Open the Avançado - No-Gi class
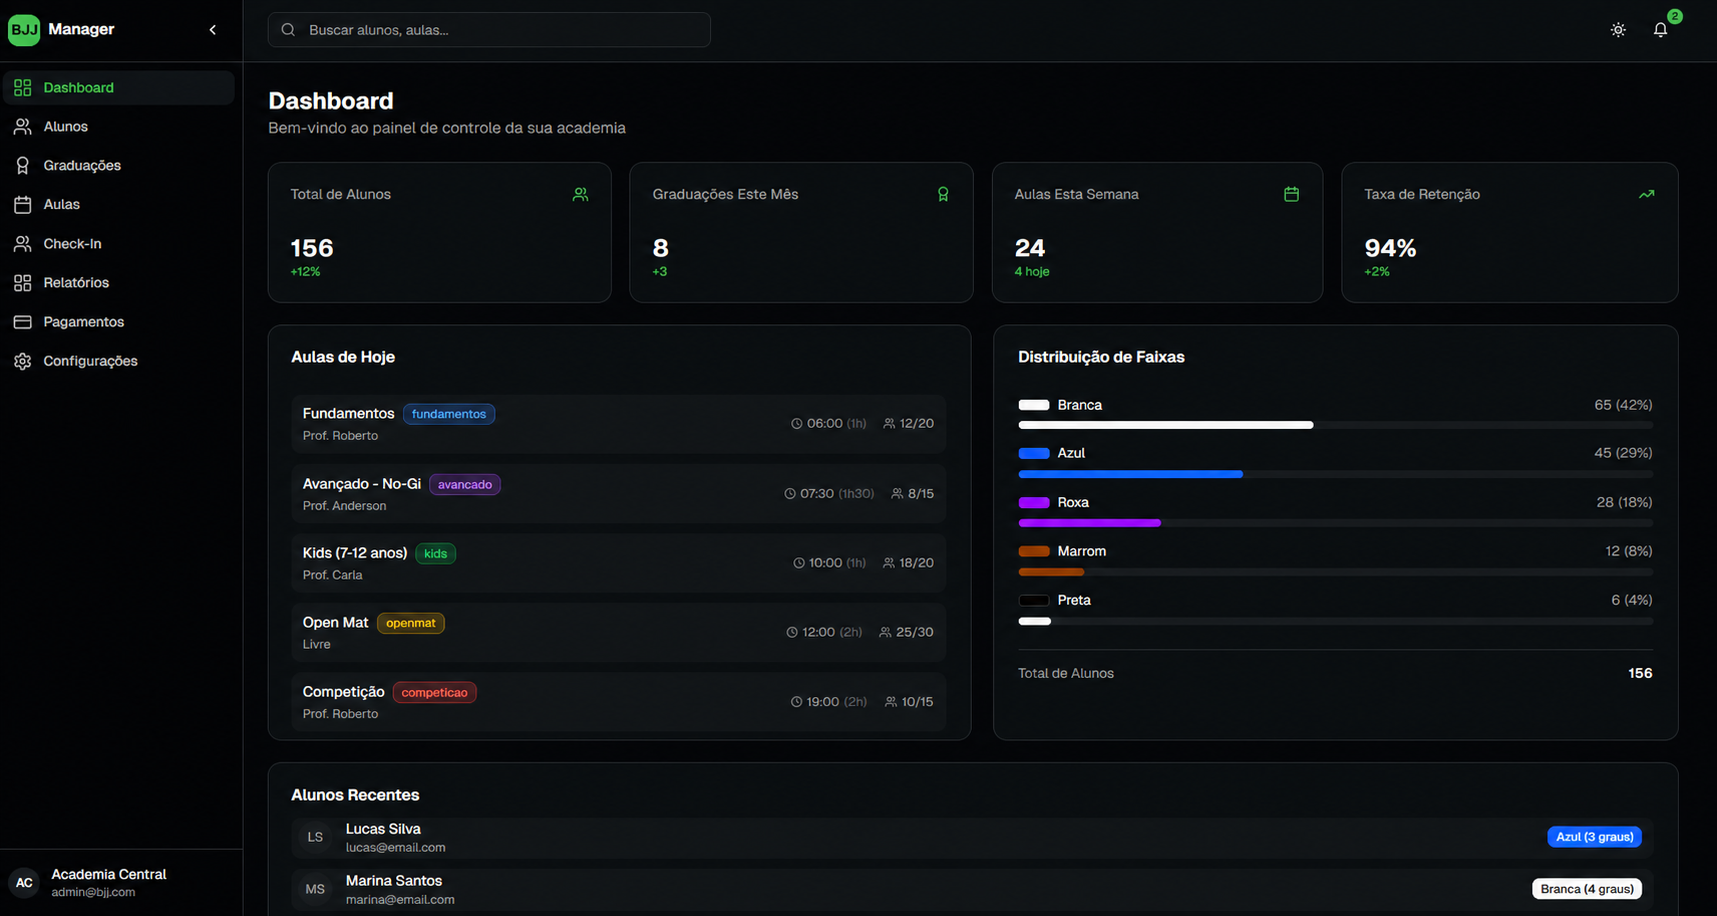 (619, 494)
